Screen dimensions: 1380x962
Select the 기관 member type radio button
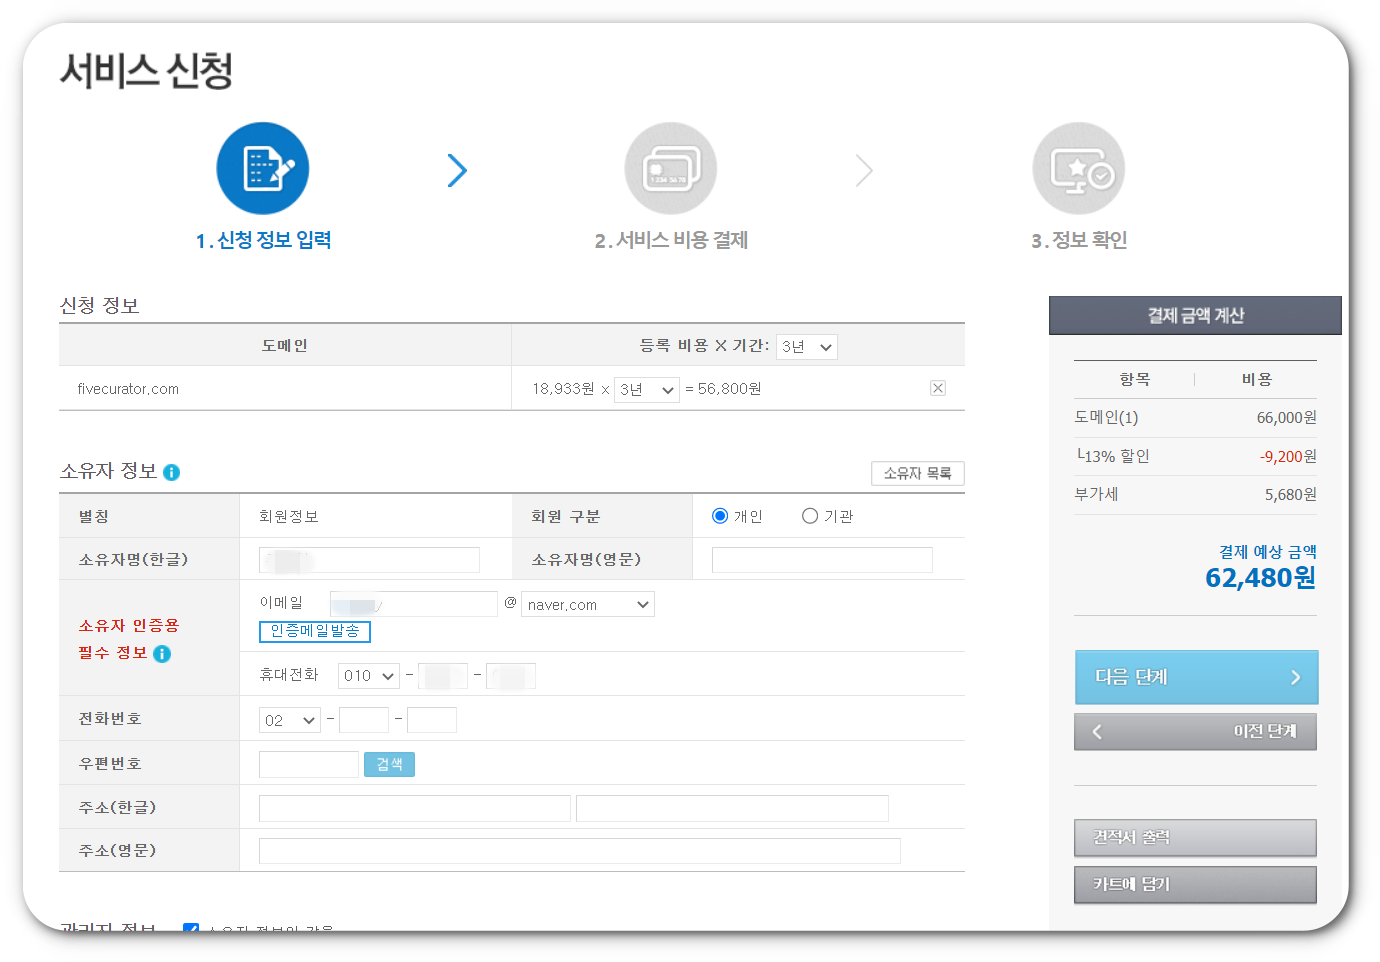[x=808, y=515]
